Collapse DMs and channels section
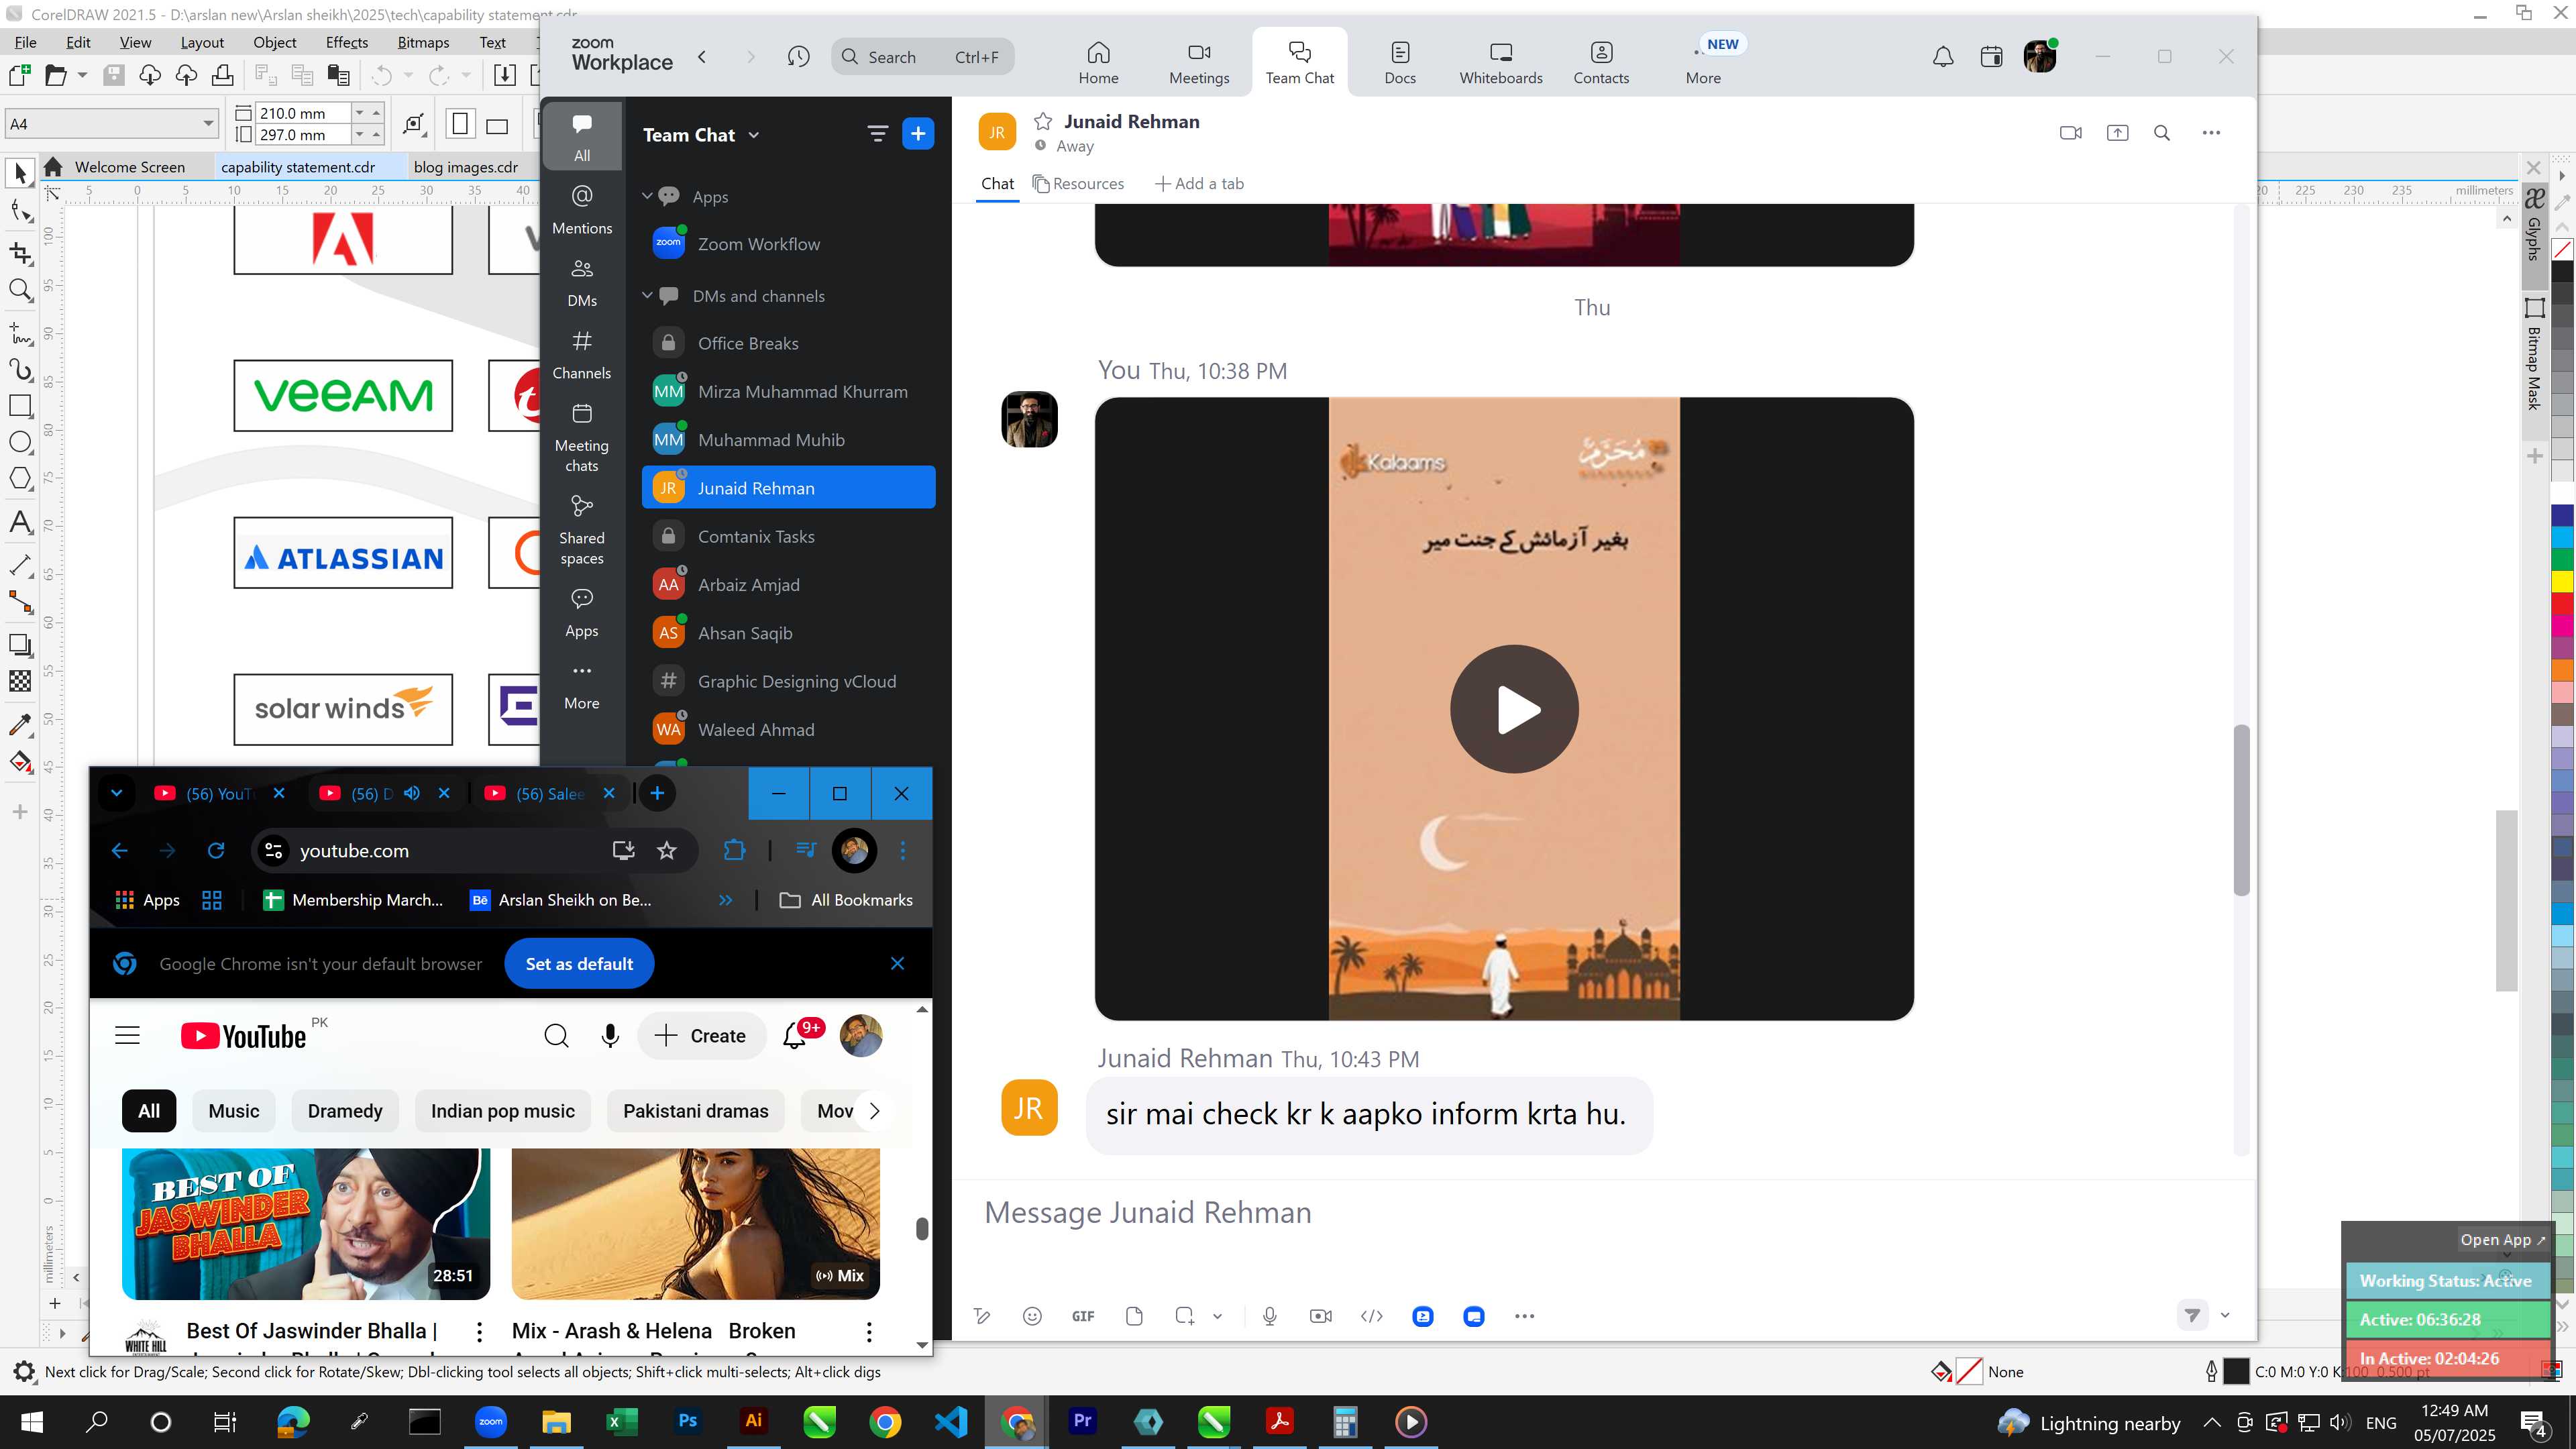 (x=647, y=295)
